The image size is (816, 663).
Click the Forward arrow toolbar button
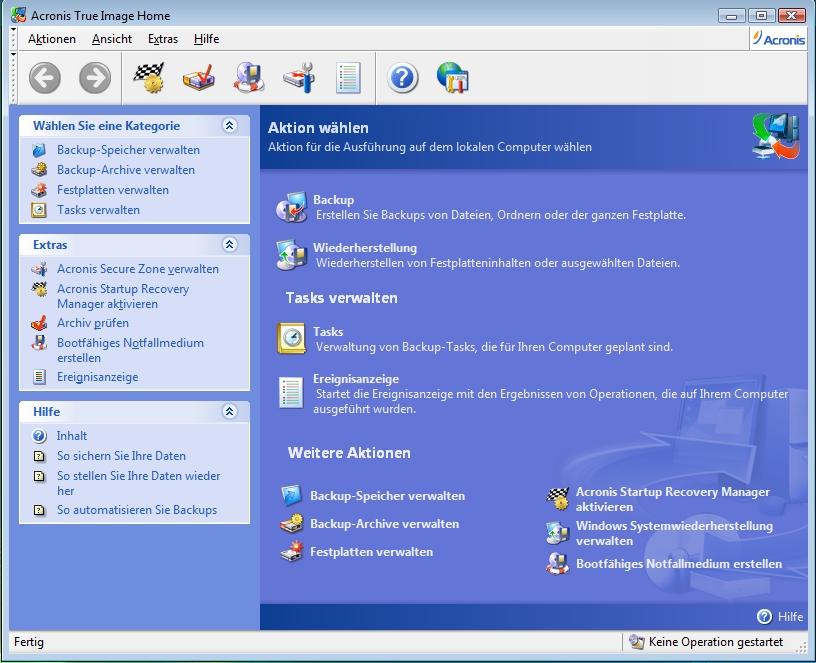pyautogui.click(x=95, y=78)
